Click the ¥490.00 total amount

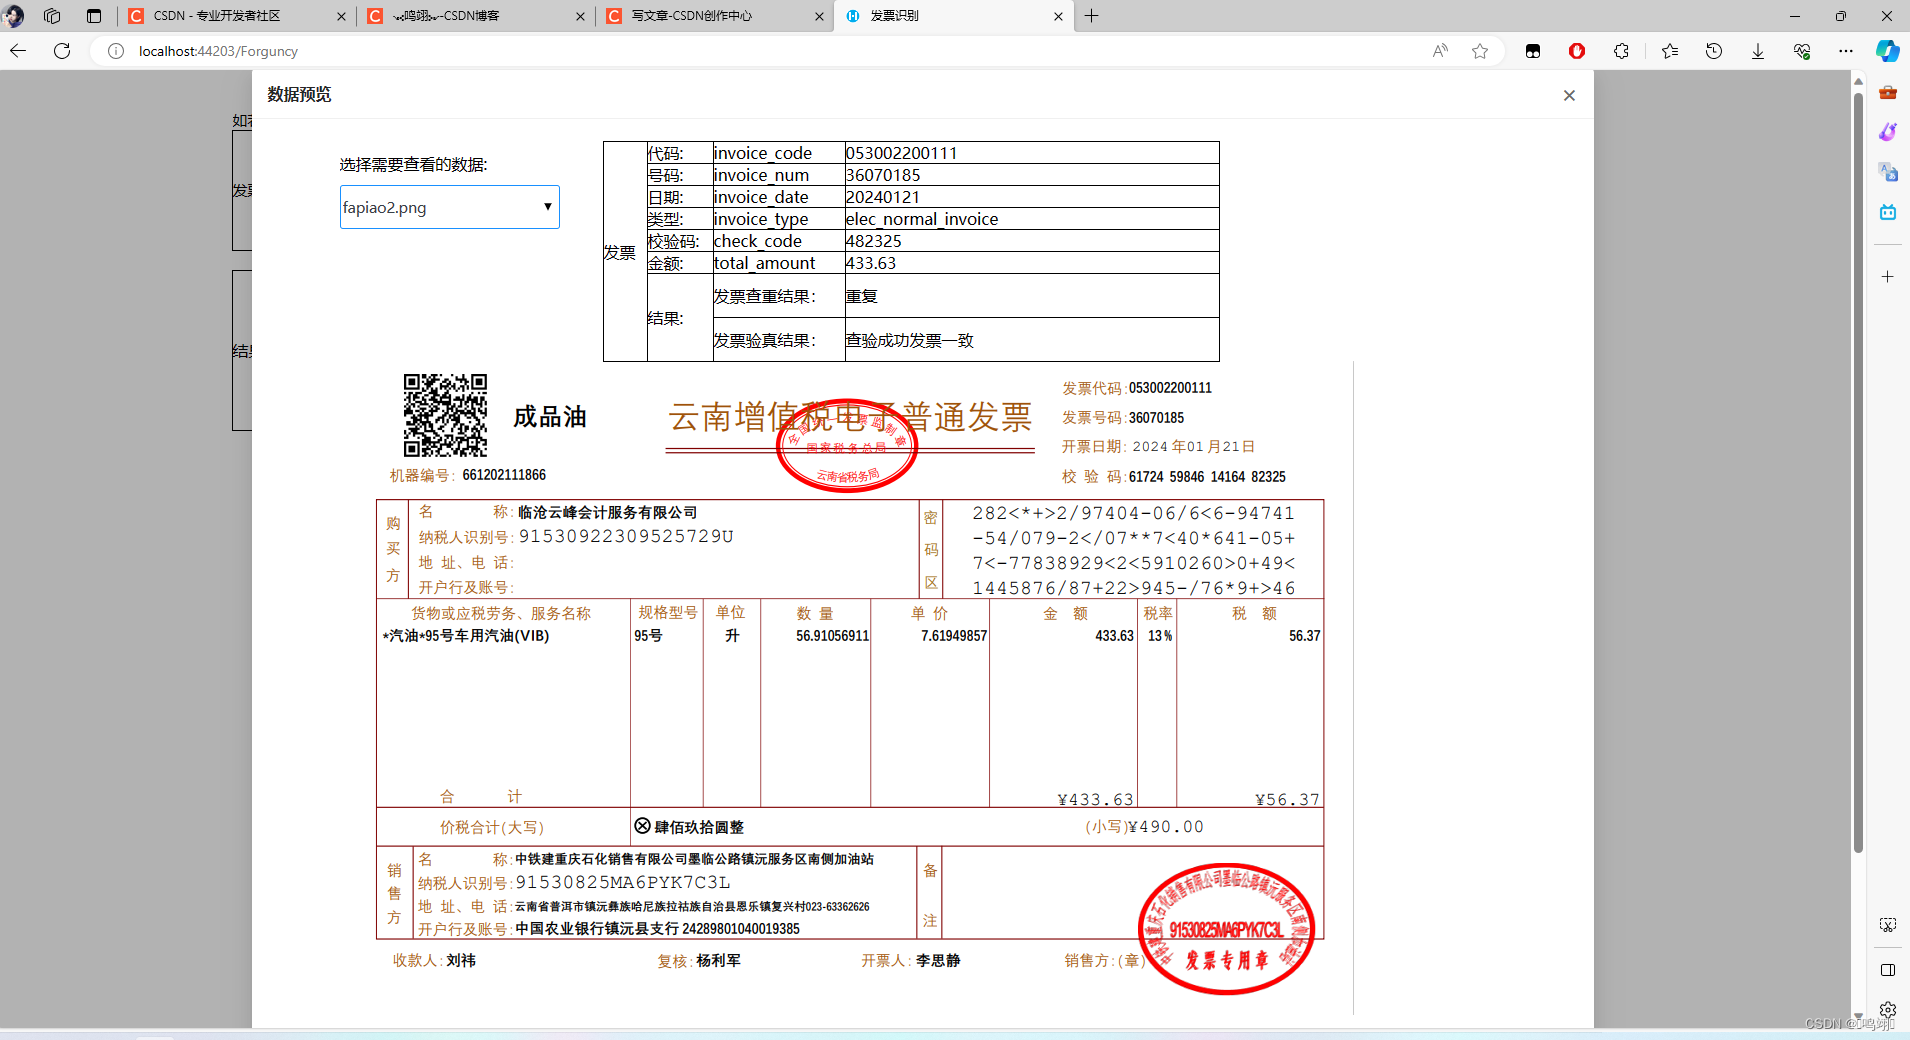coord(1166,827)
